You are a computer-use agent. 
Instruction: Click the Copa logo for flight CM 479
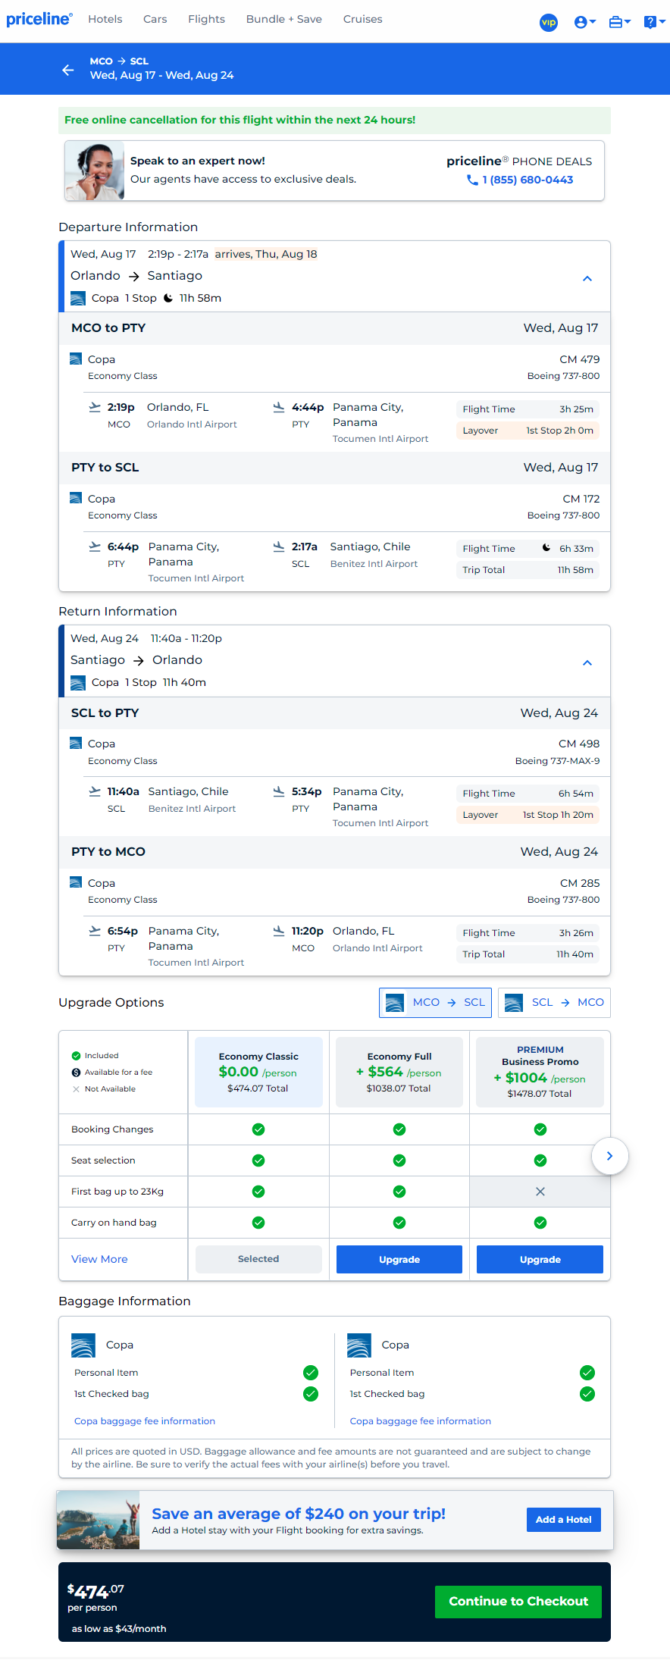(76, 359)
